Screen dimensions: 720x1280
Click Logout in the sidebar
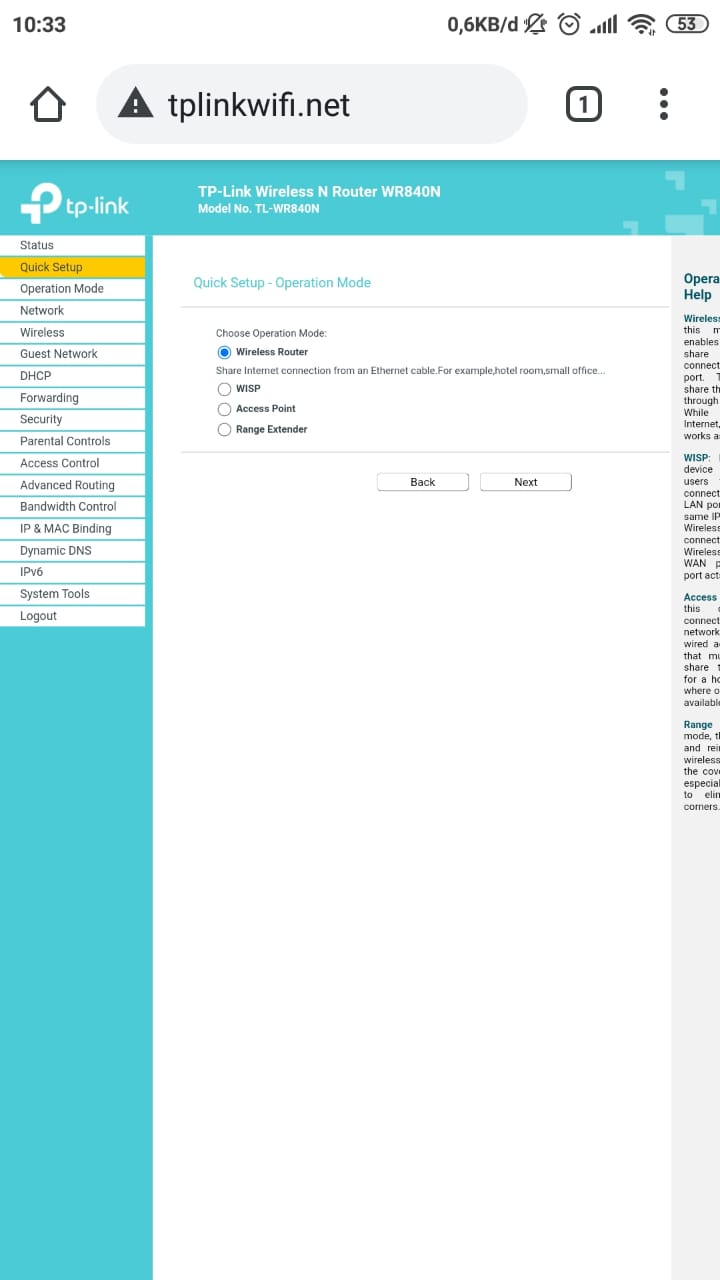coord(72,616)
